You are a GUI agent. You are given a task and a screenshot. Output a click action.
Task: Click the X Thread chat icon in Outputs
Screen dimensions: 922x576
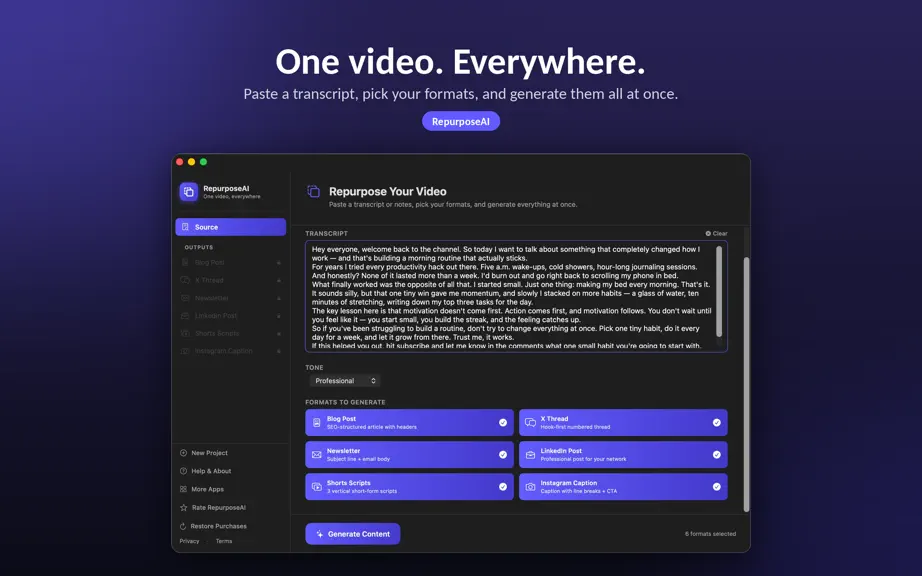(185, 280)
